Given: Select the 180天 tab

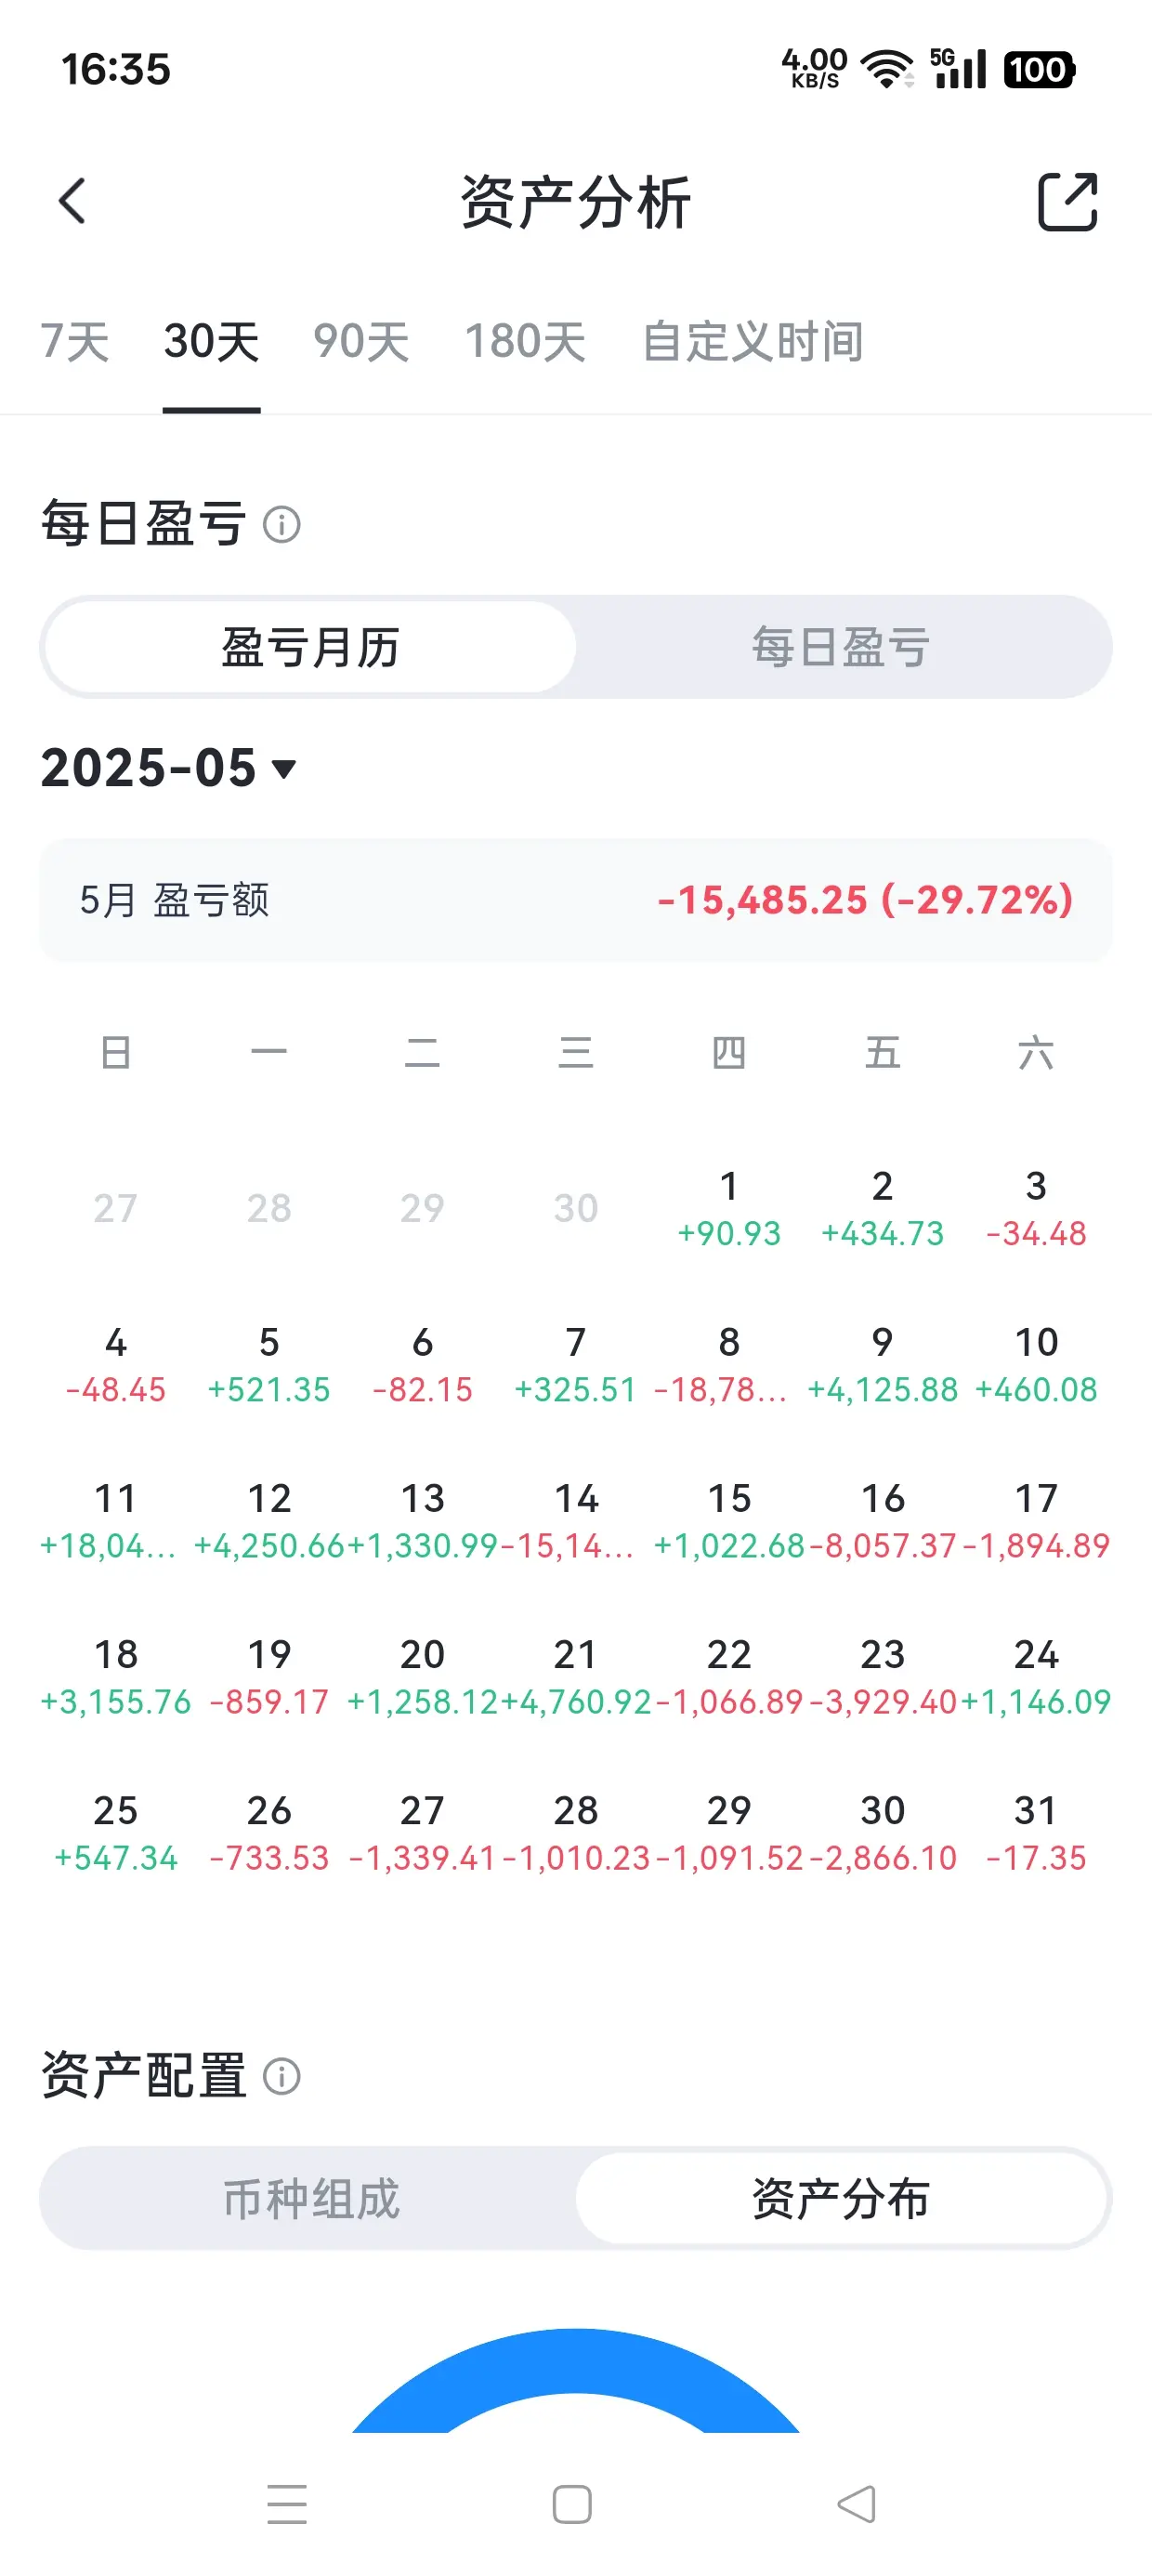Looking at the screenshot, I should 525,342.
